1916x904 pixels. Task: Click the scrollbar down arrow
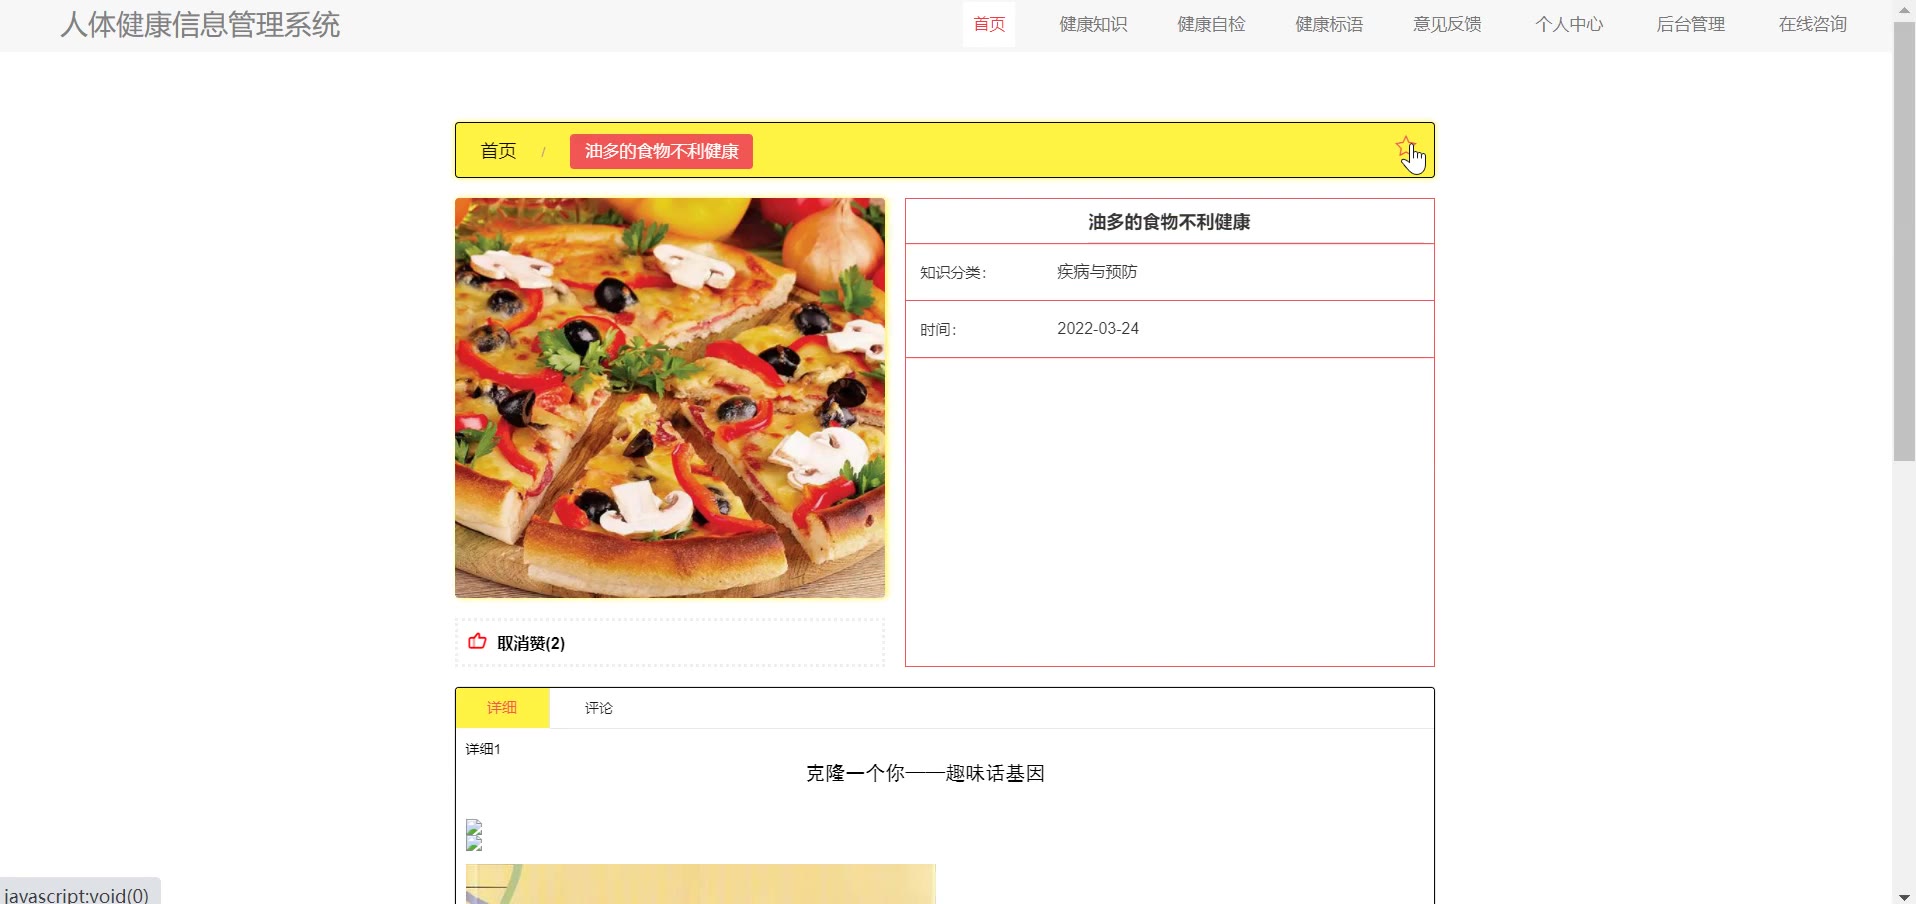click(1904, 896)
